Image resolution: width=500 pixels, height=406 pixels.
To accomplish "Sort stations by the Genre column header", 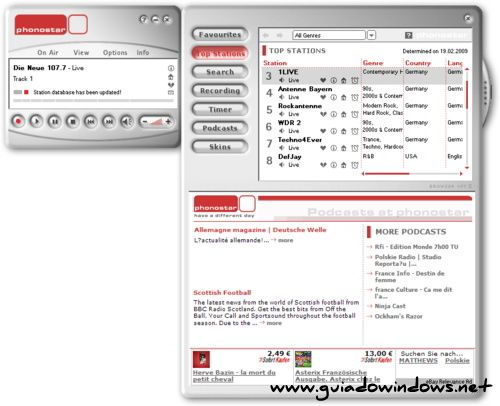I will click(x=373, y=63).
